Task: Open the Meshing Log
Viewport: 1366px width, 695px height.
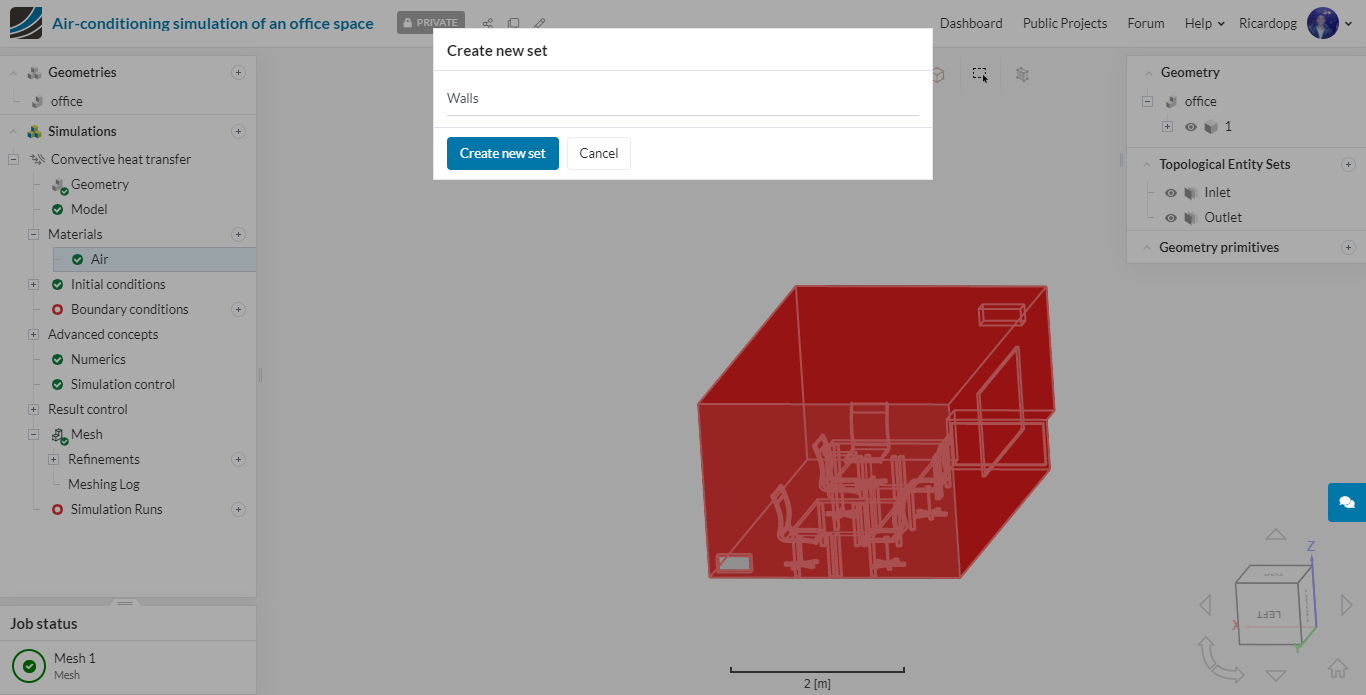Action: coord(104,484)
